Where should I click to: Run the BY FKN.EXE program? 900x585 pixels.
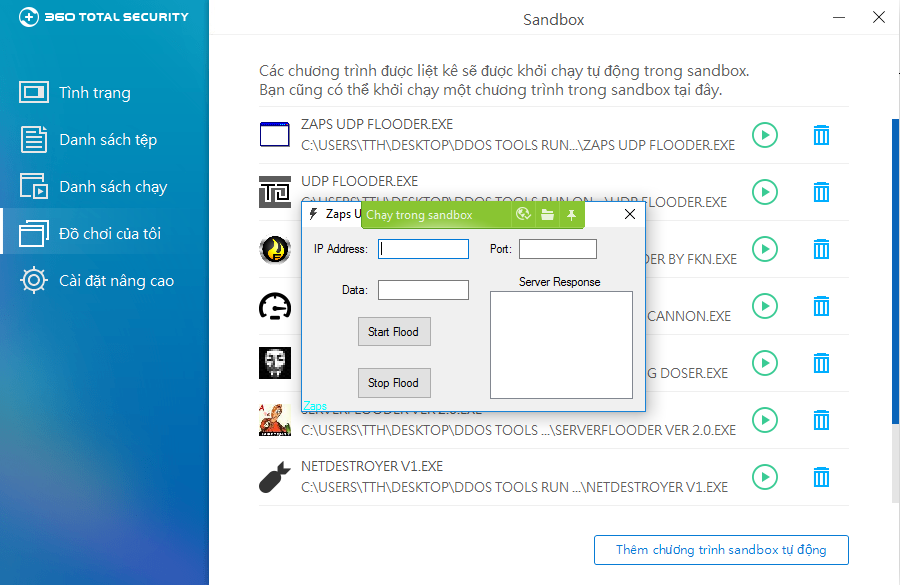point(765,249)
